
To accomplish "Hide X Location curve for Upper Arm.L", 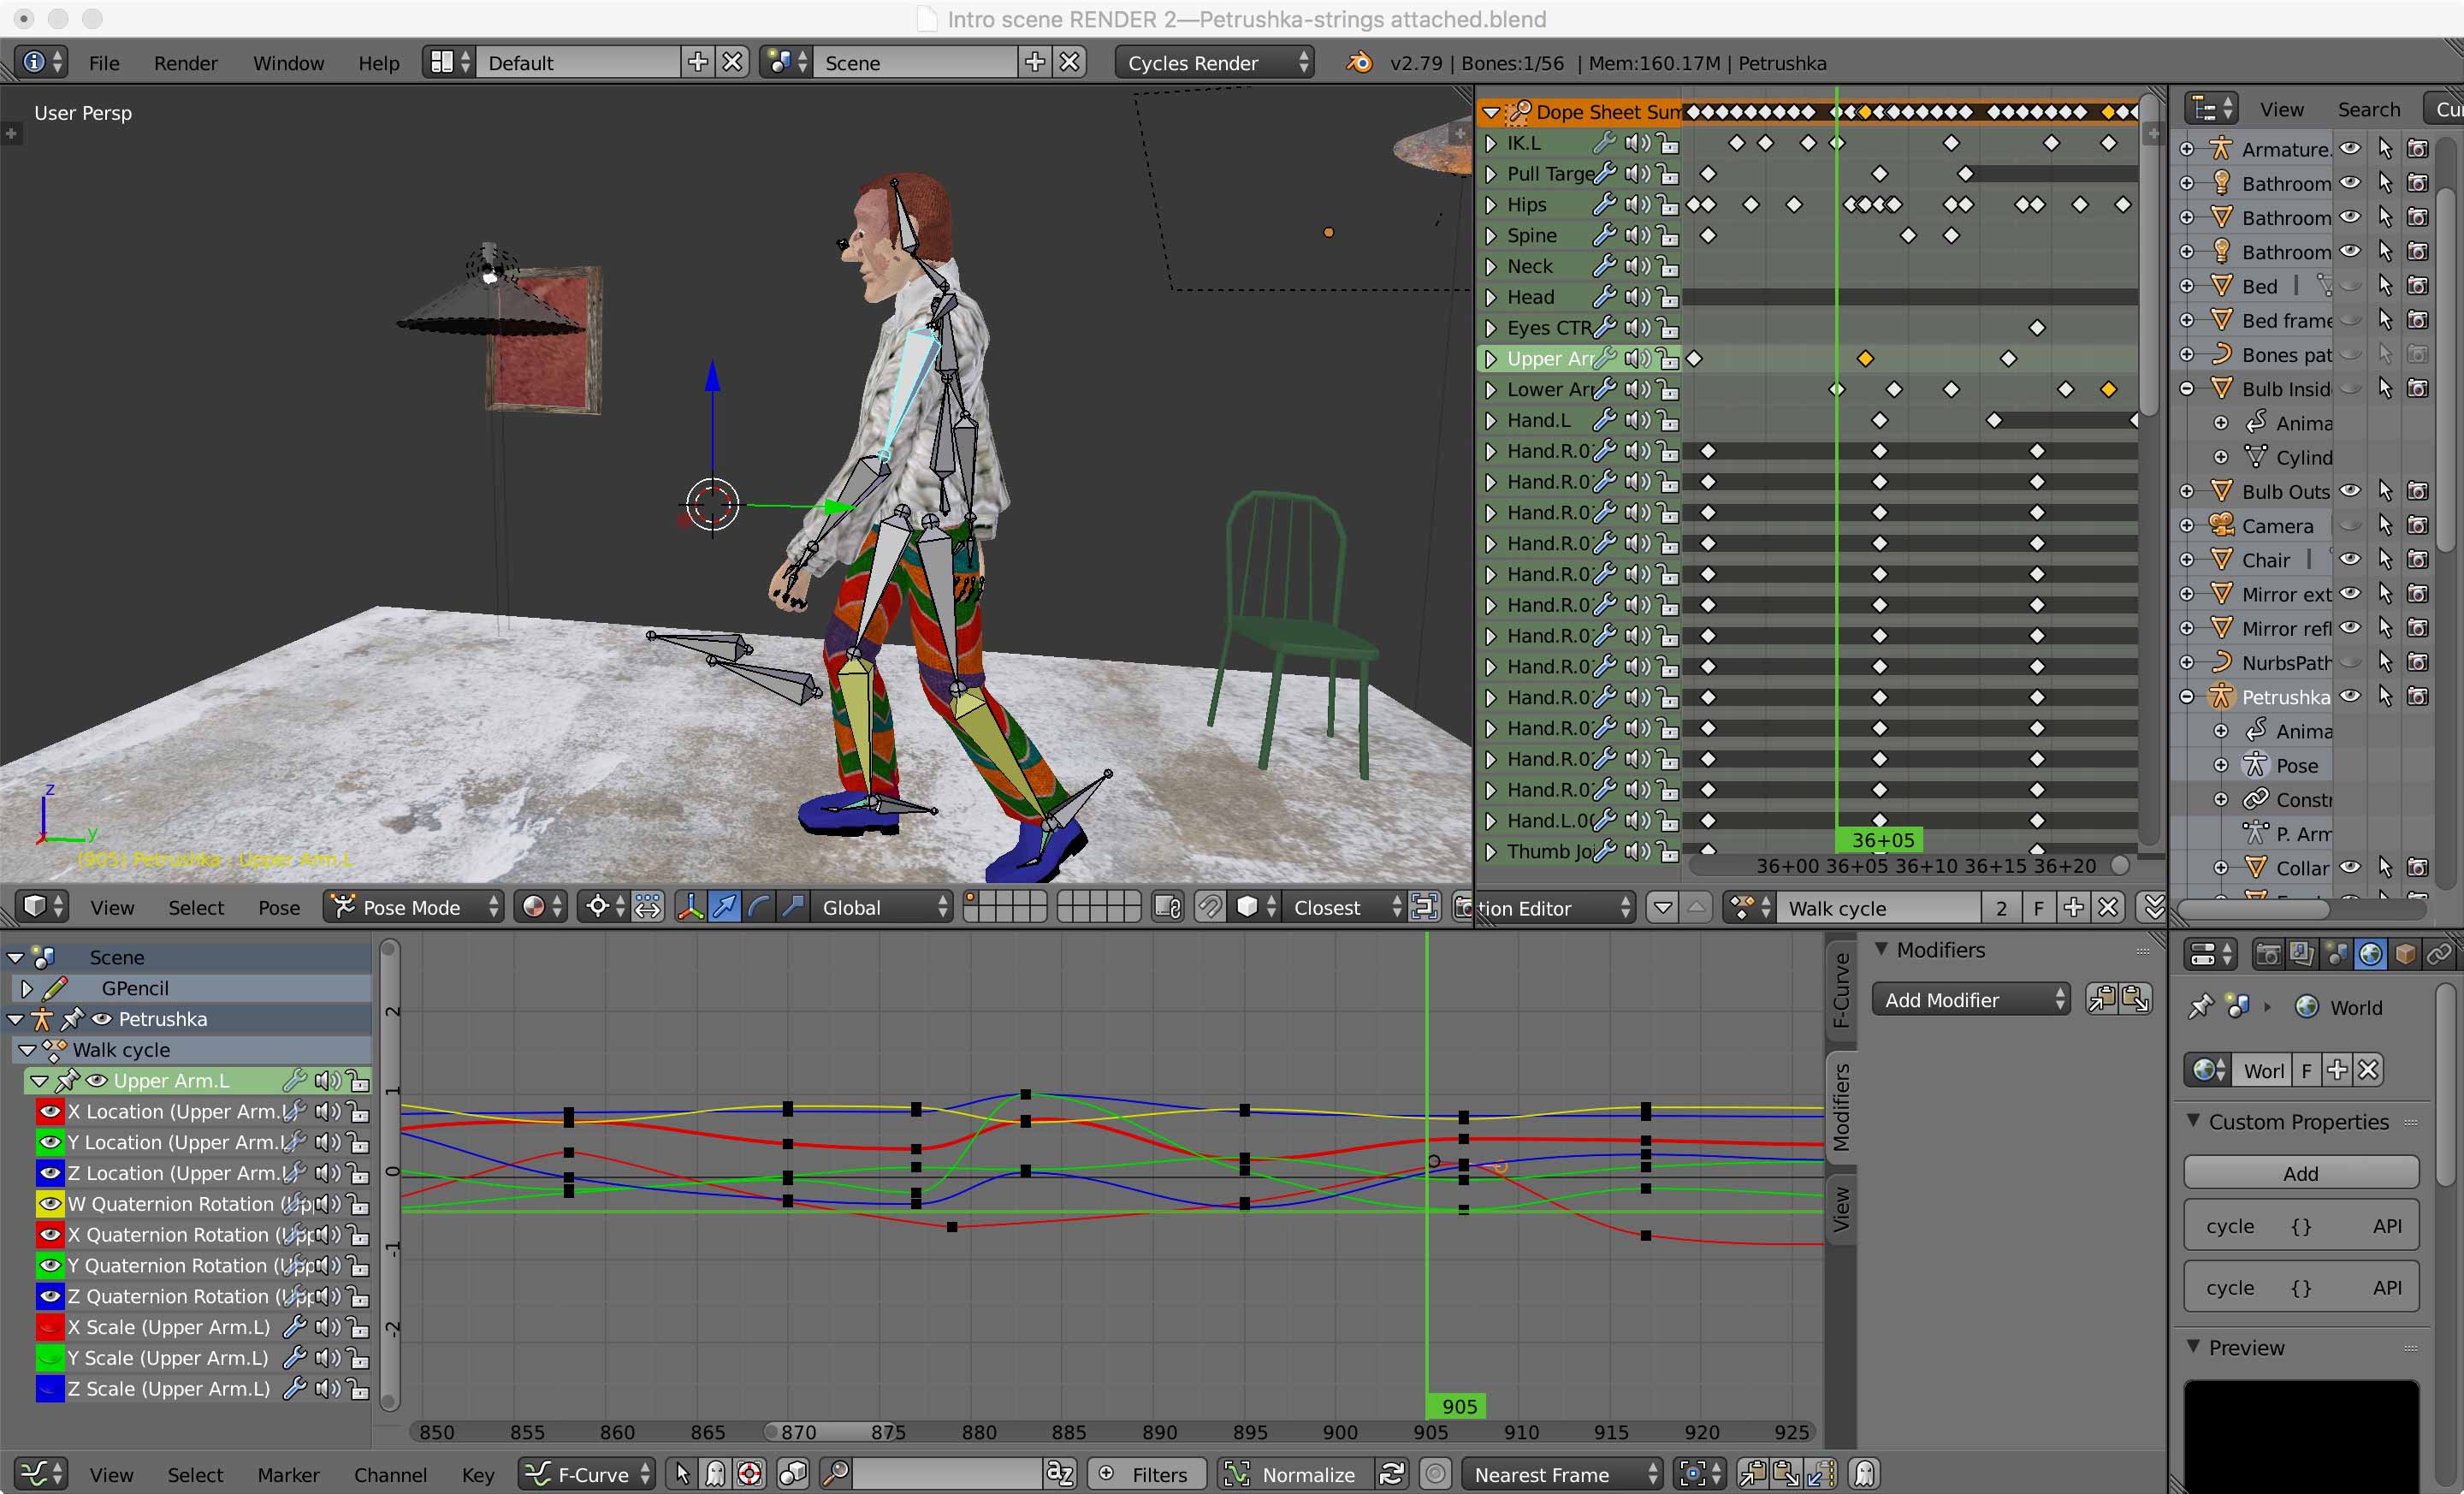I will tap(50, 1111).
